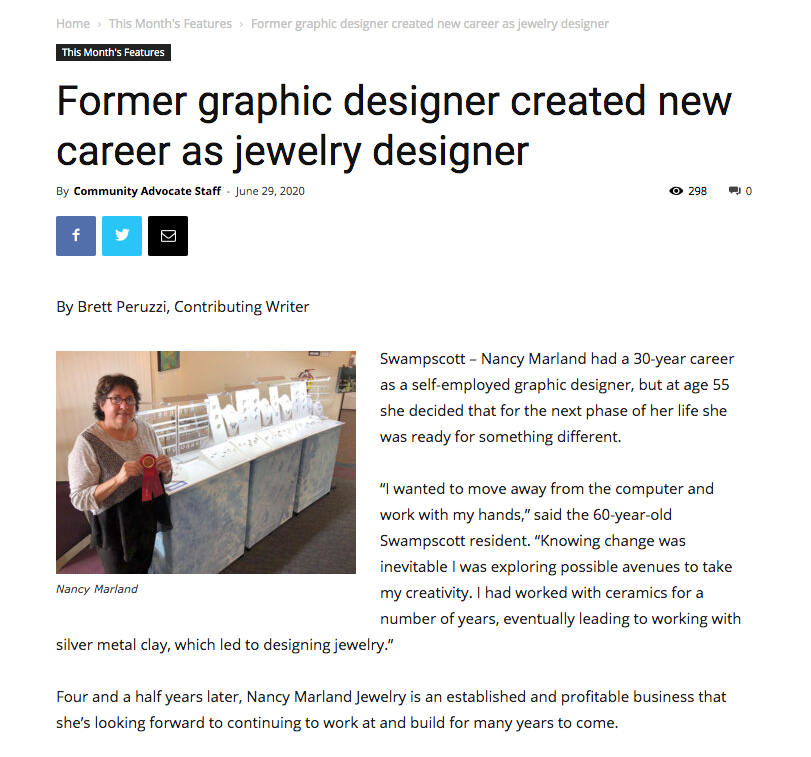
Task: Go to Home breadcrumb
Action: pyautogui.click(x=73, y=24)
